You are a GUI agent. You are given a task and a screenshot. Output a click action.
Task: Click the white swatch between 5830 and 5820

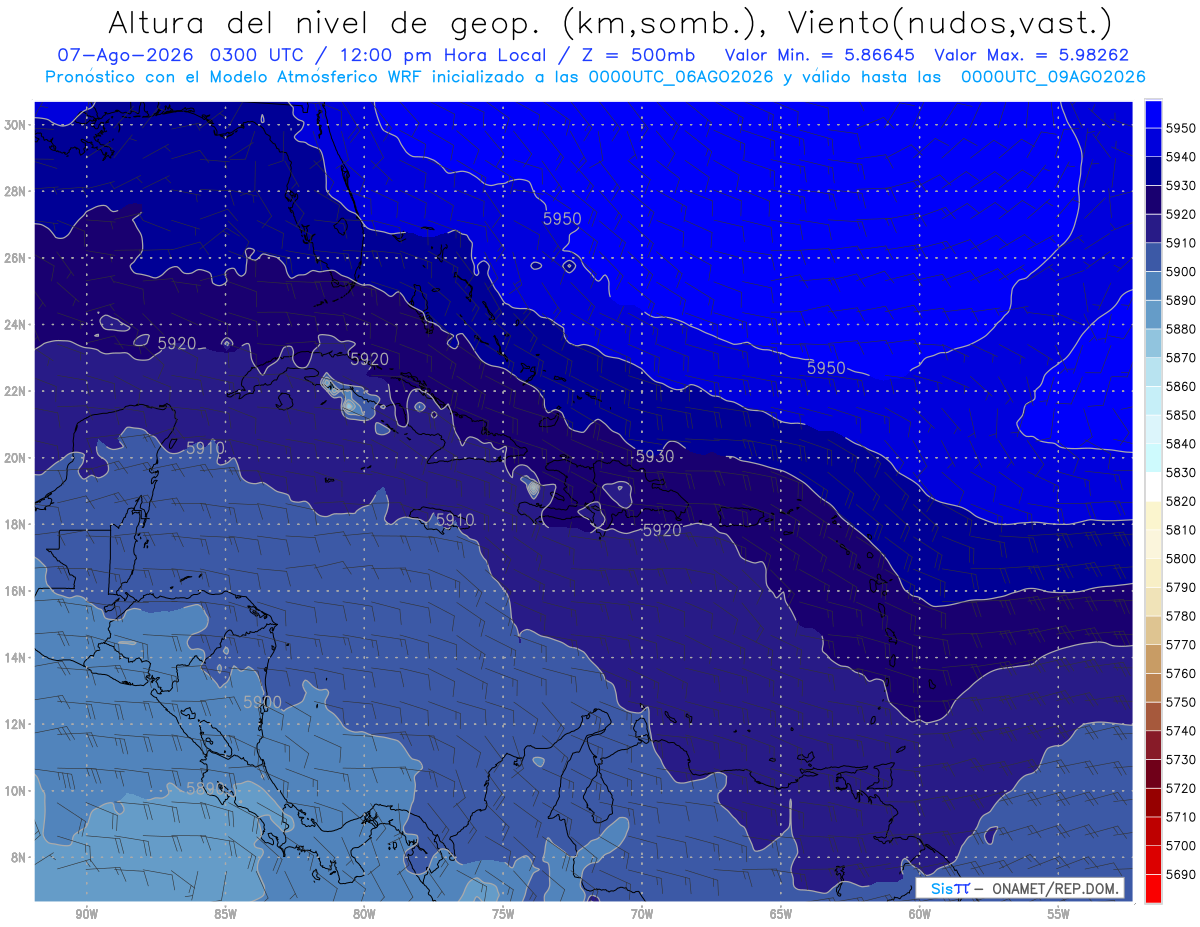coord(1153,486)
